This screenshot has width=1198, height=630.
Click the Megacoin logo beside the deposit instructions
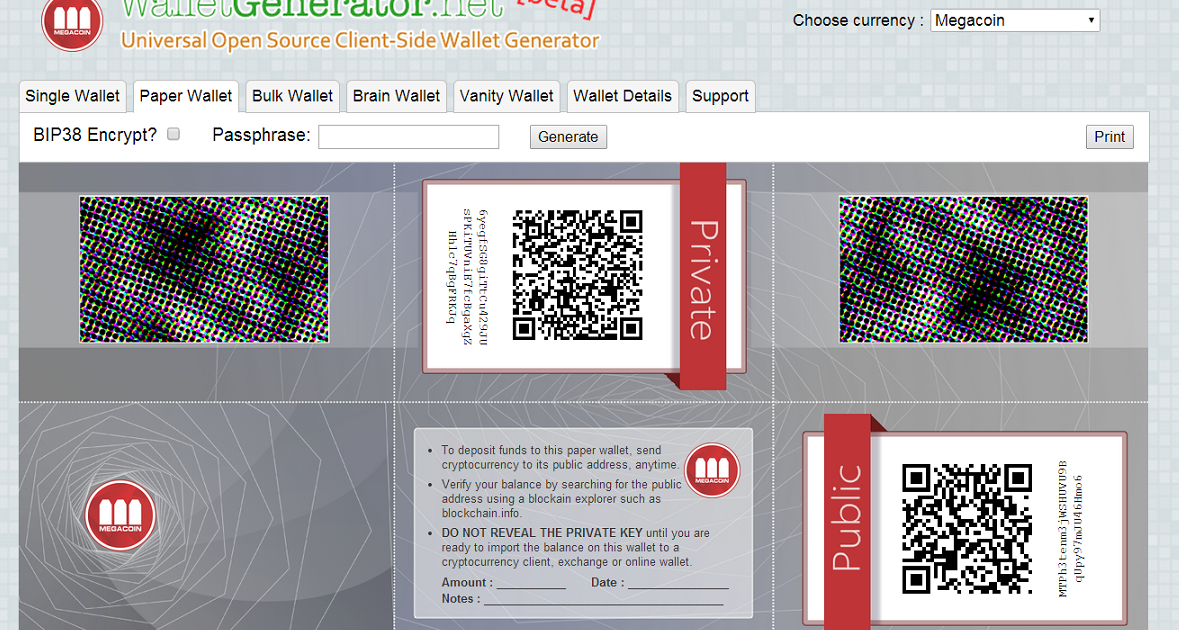(x=712, y=470)
